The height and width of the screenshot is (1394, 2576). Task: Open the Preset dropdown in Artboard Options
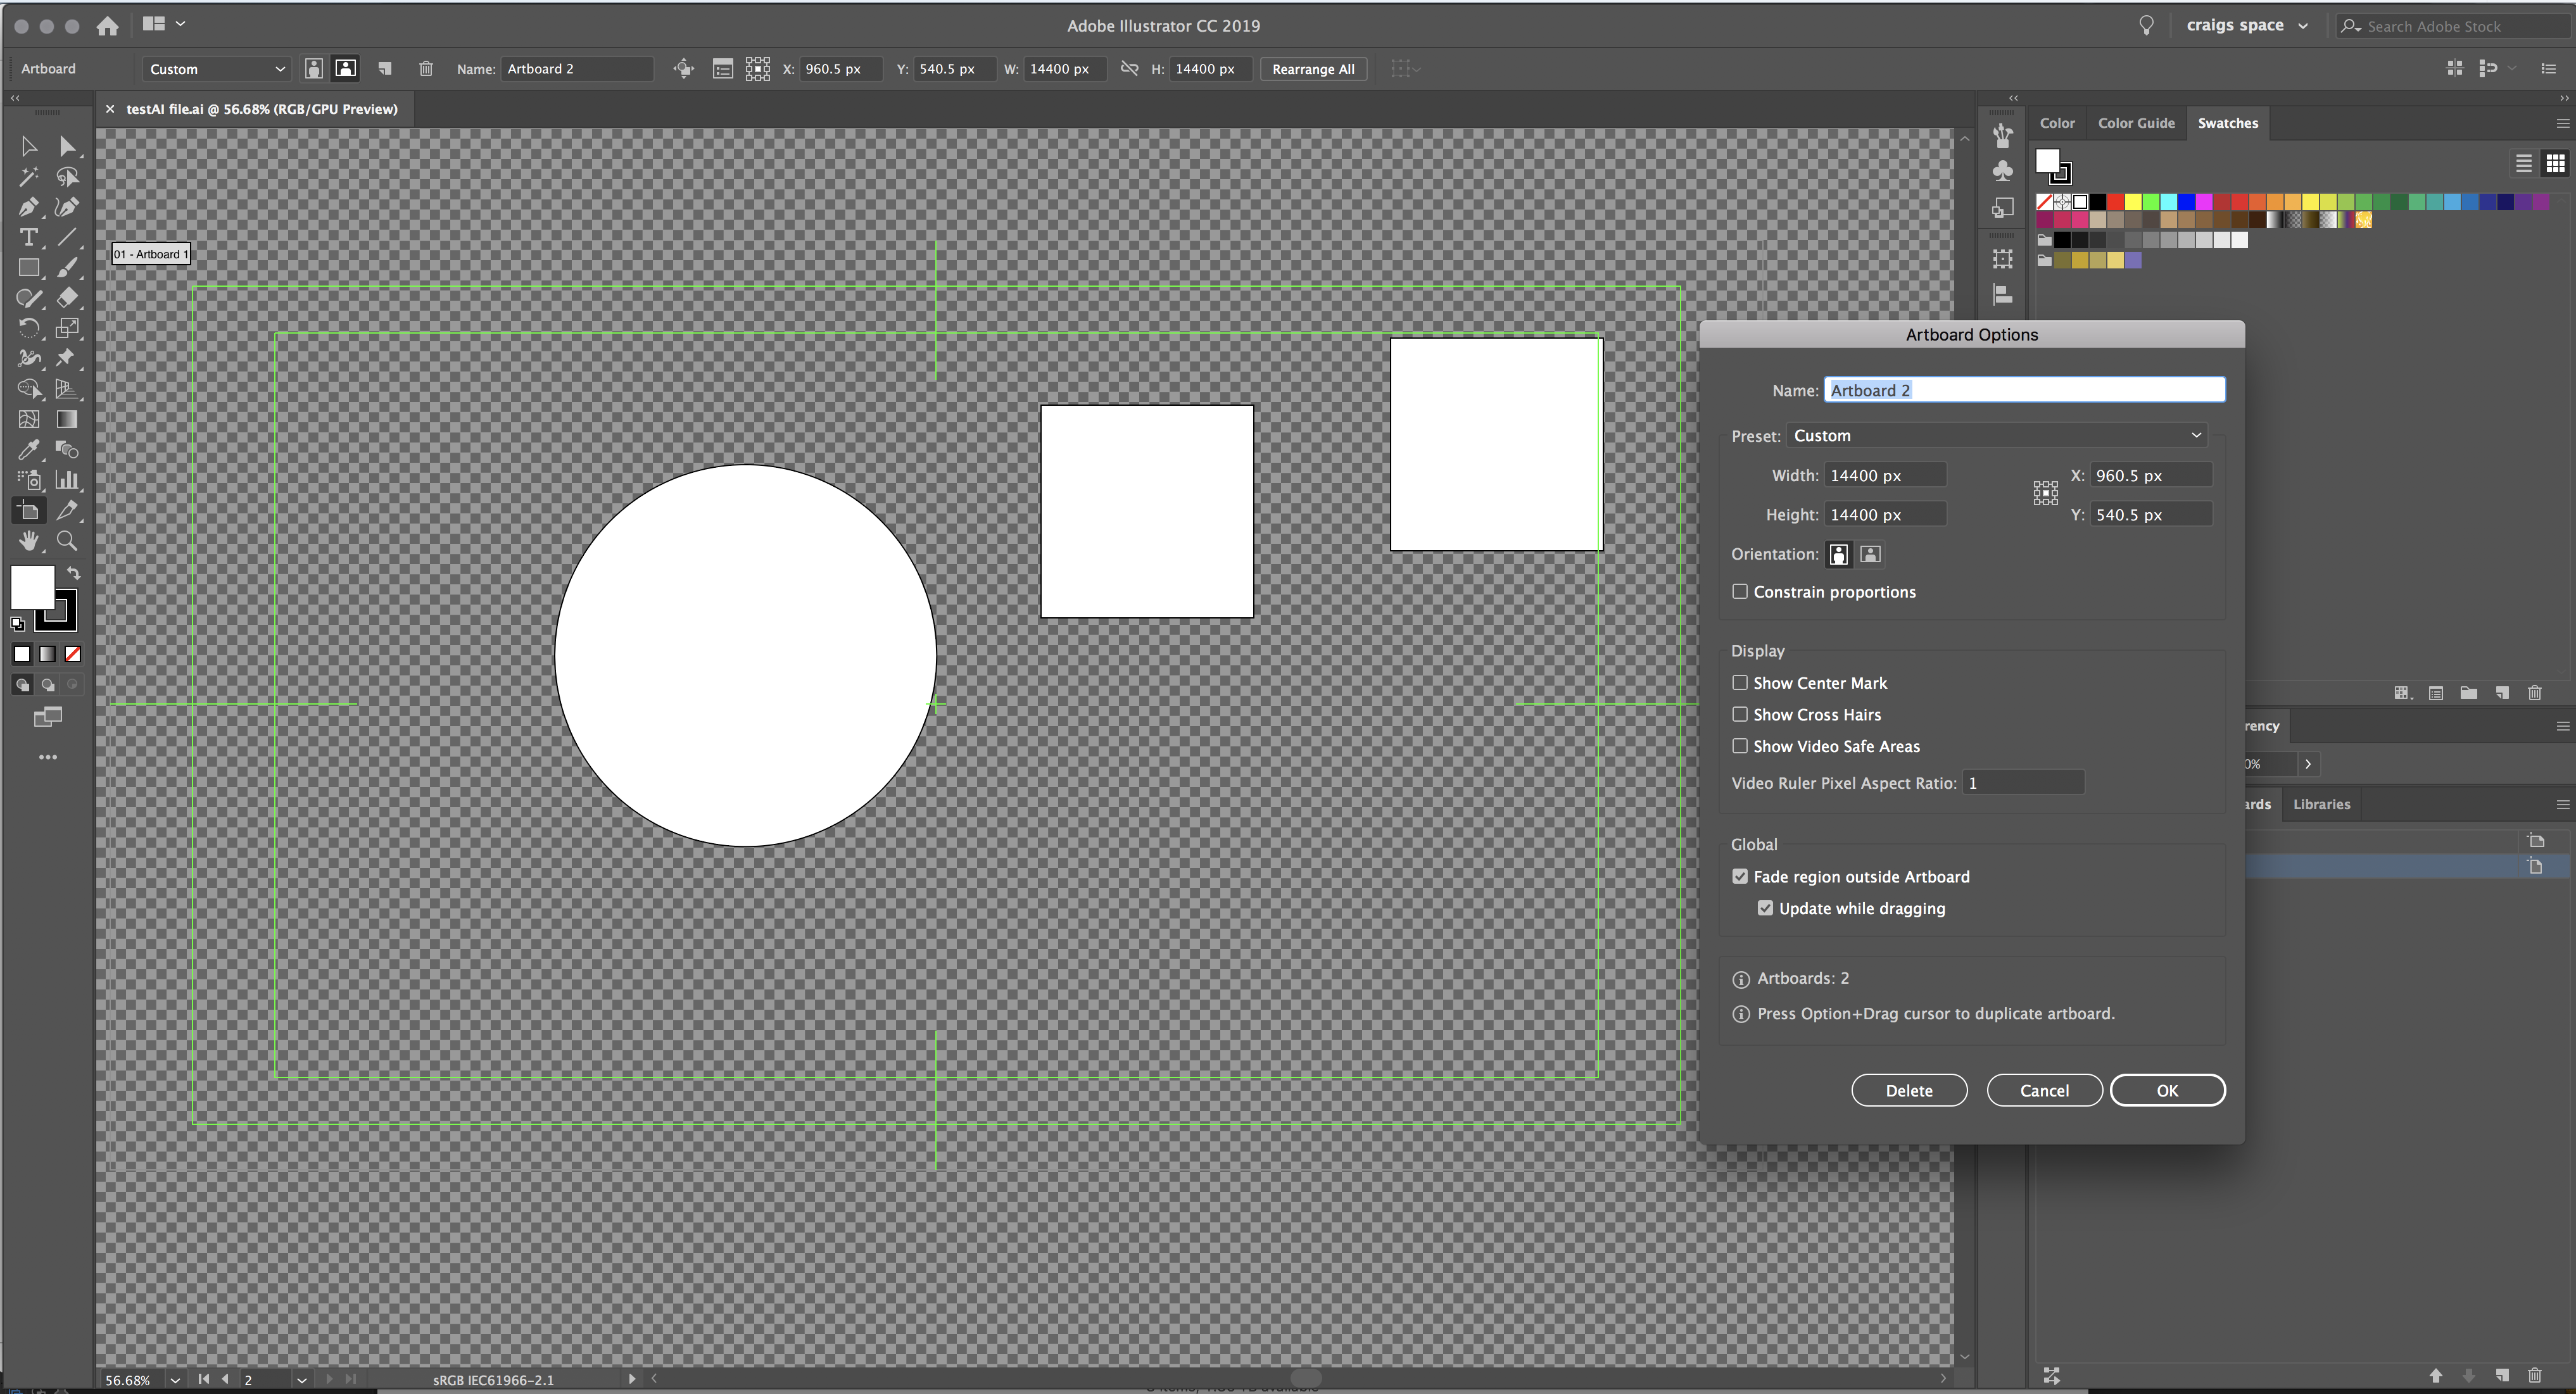[1996, 436]
